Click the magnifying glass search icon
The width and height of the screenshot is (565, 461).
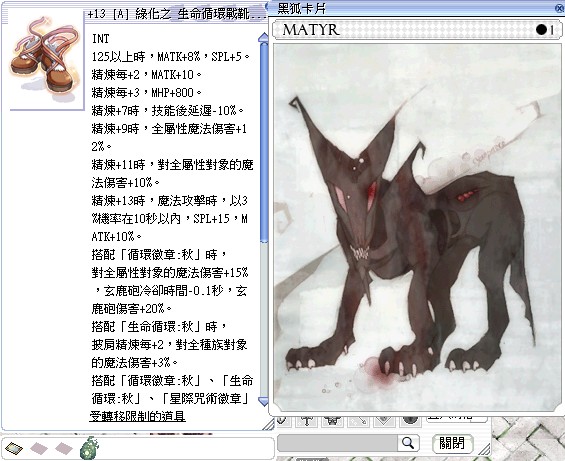(408, 443)
